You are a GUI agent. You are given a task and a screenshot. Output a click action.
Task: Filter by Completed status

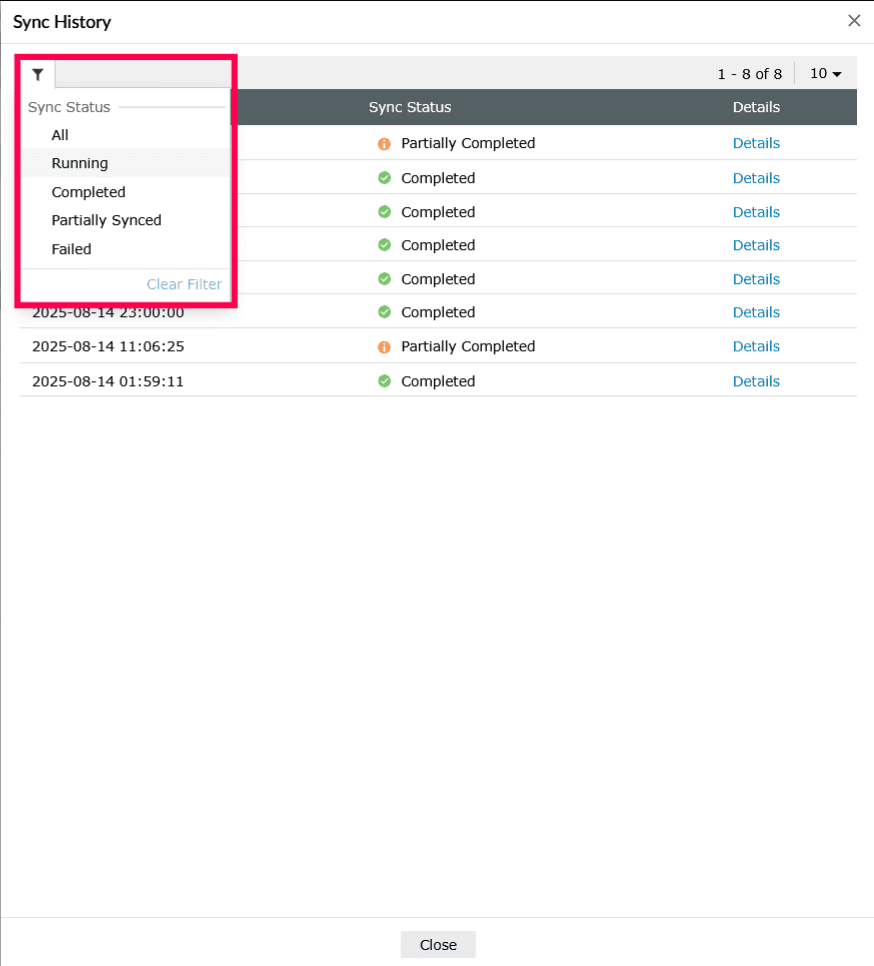tap(88, 192)
